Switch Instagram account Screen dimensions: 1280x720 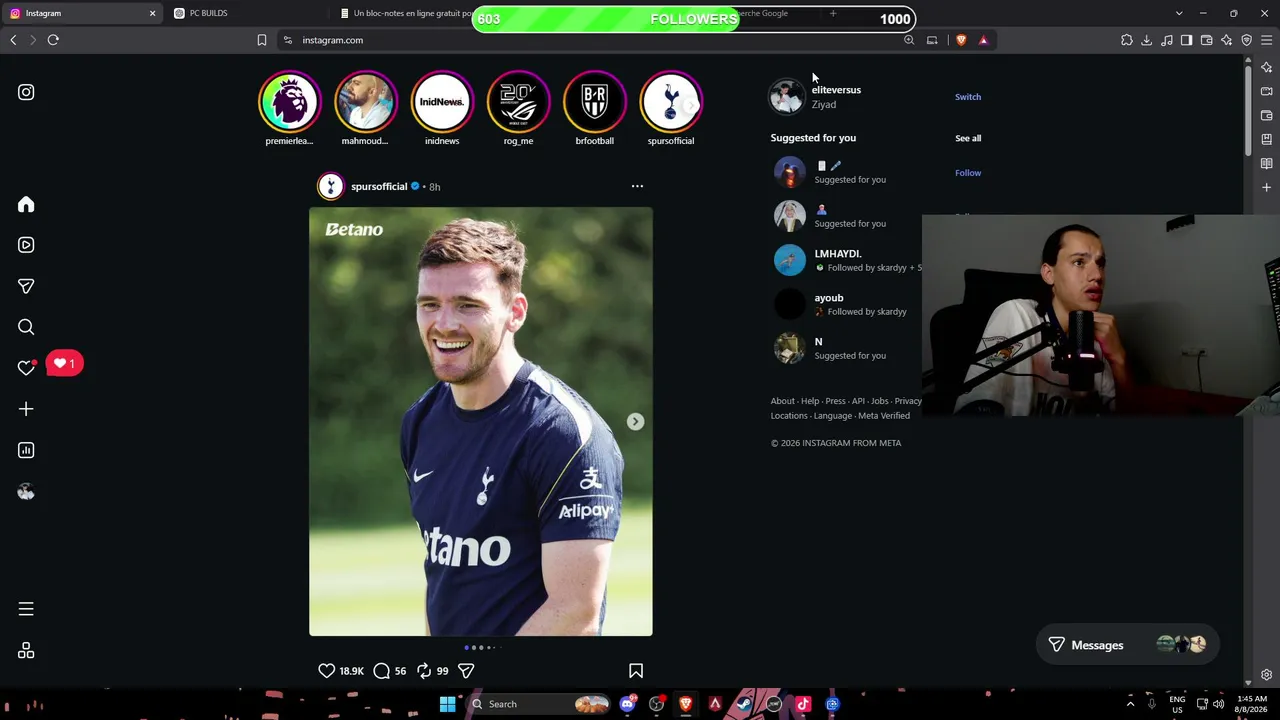click(x=968, y=97)
